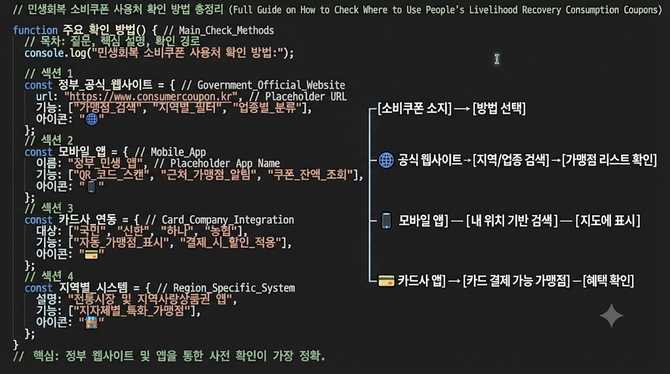Click the // 섹션 2 comment
The height and width of the screenshot is (374, 670).
pyautogui.click(x=48, y=140)
